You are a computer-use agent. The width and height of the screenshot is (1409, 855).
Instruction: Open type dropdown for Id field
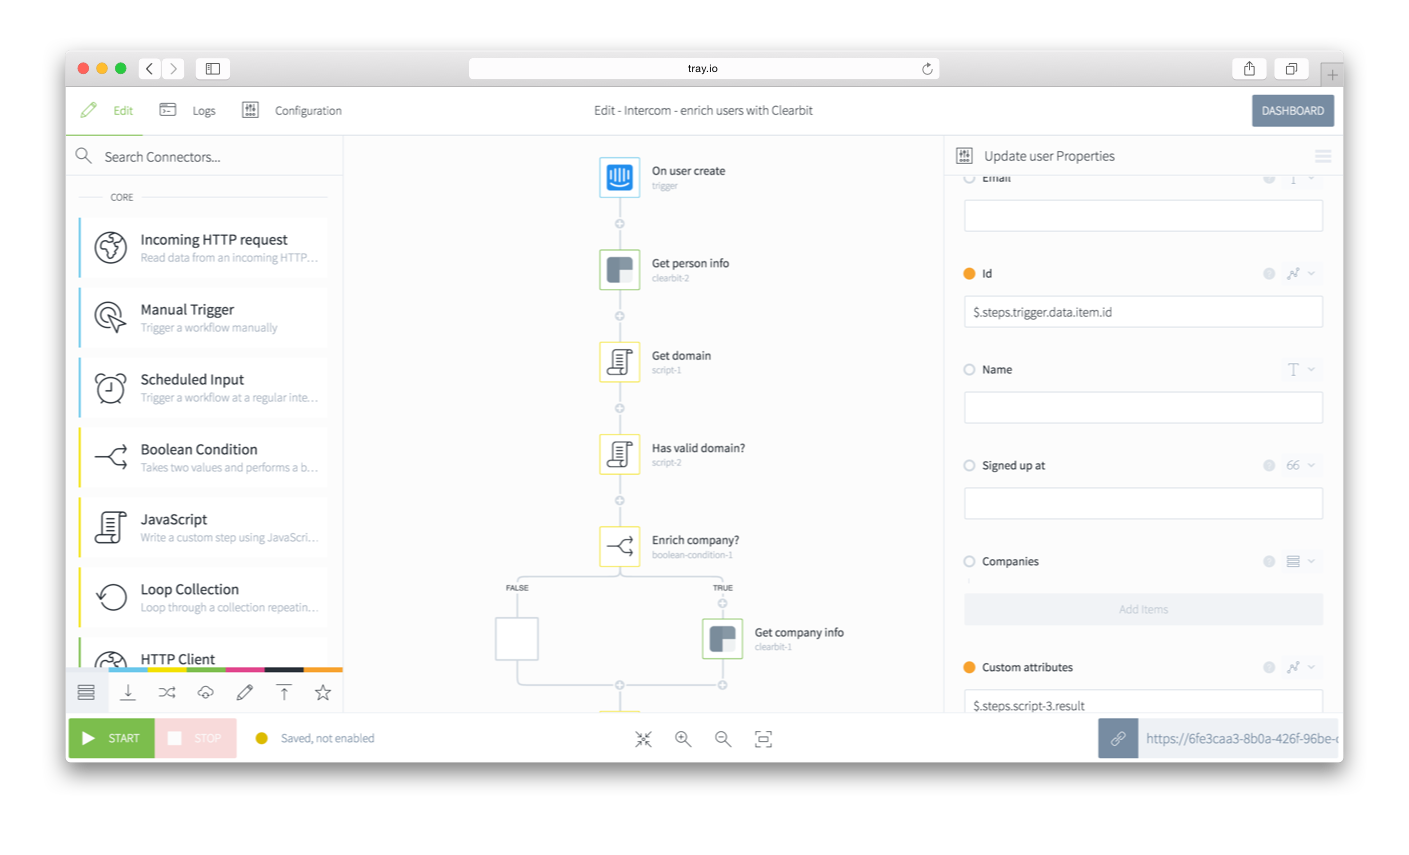tap(1301, 273)
